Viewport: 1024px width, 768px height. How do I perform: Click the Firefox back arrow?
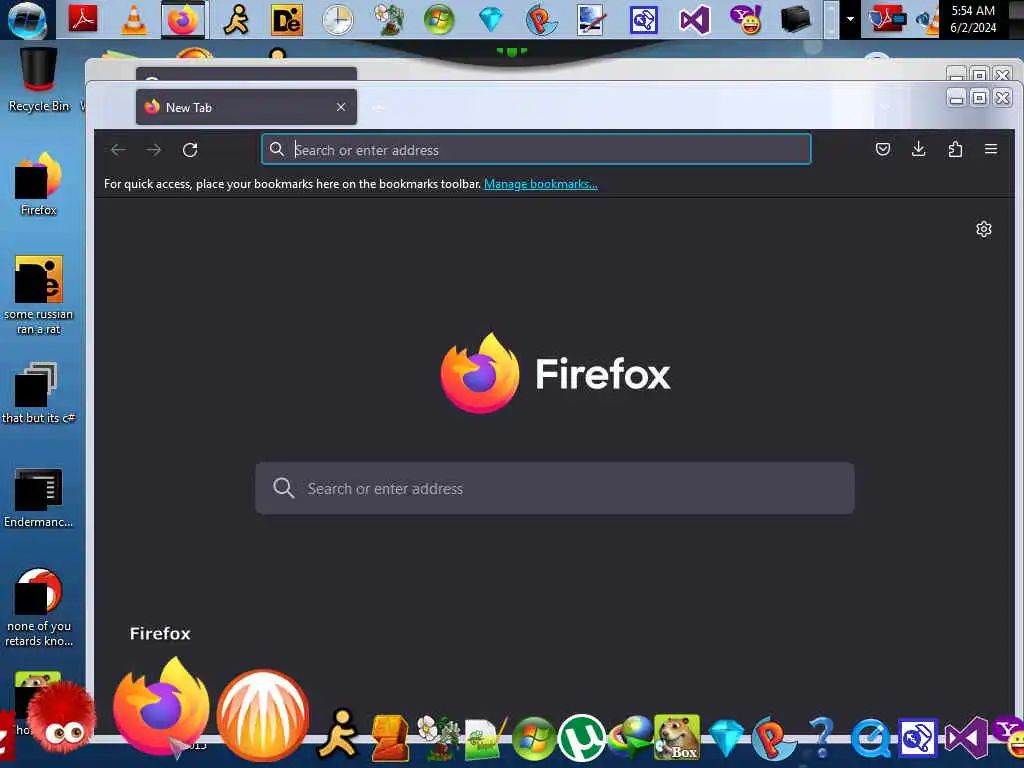pyautogui.click(x=118, y=150)
